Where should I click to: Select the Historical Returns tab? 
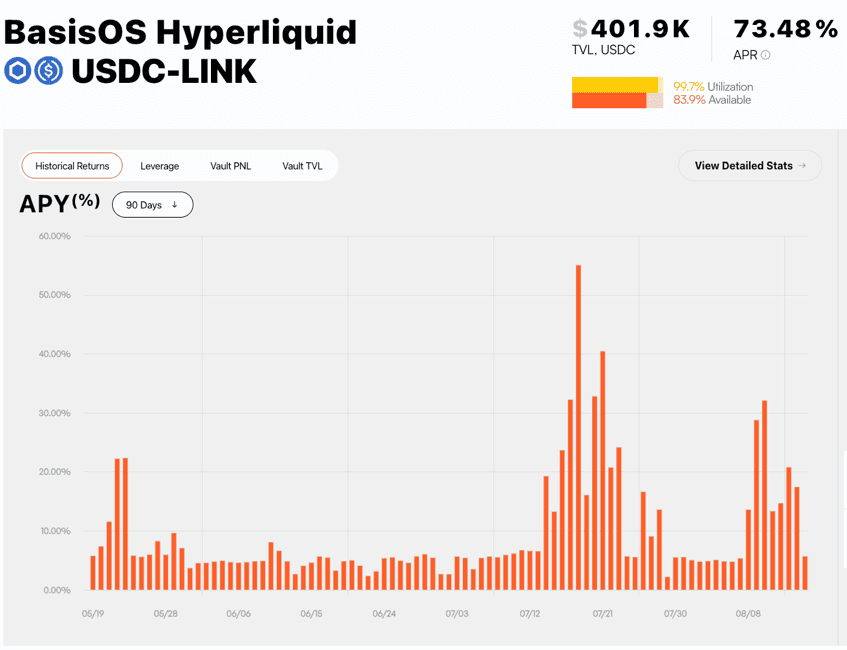tap(72, 166)
